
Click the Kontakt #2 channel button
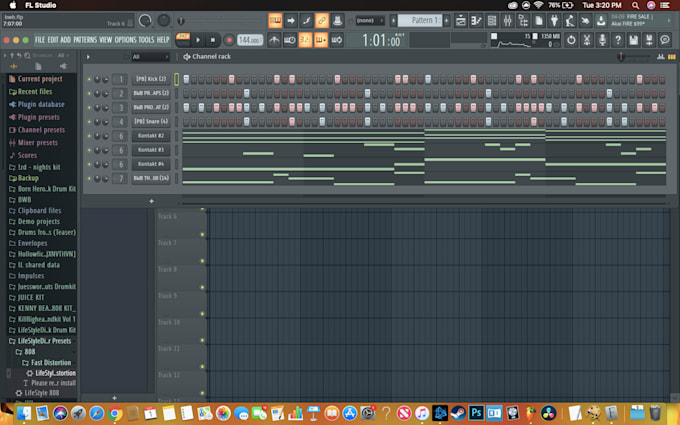tap(150, 135)
